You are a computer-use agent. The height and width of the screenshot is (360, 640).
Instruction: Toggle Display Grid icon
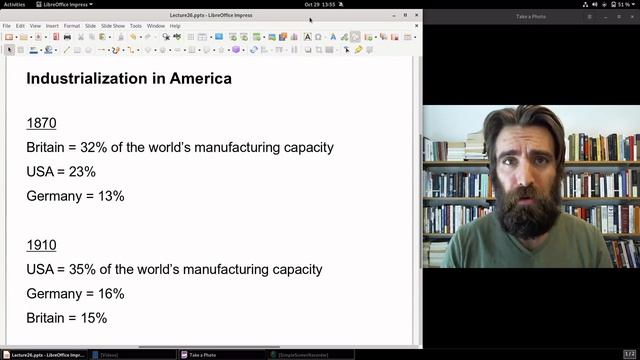tap(191, 37)
